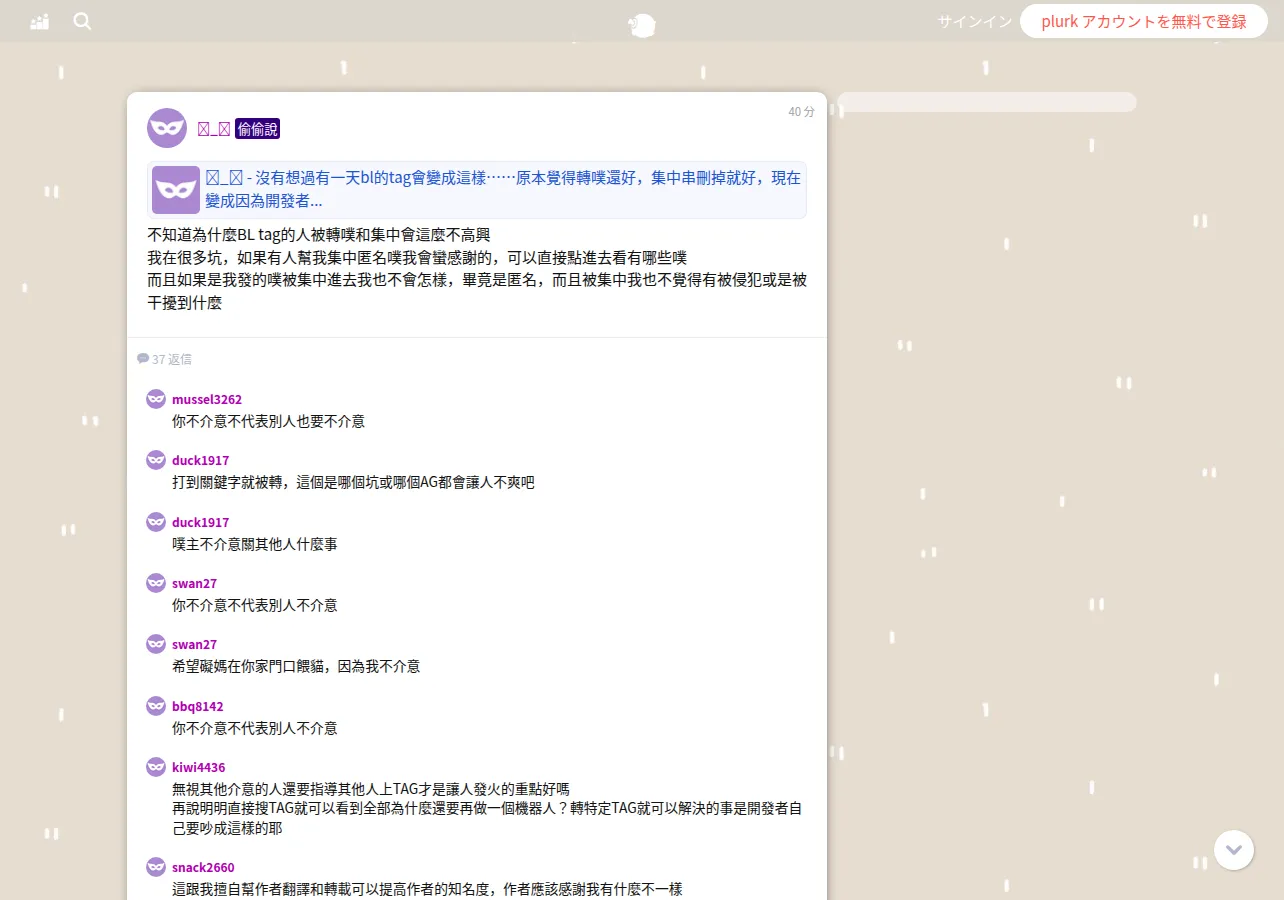Click bbq8142's mask avatar icon
This screenshot has height=900, width=1284.
[x=156, y=706]
